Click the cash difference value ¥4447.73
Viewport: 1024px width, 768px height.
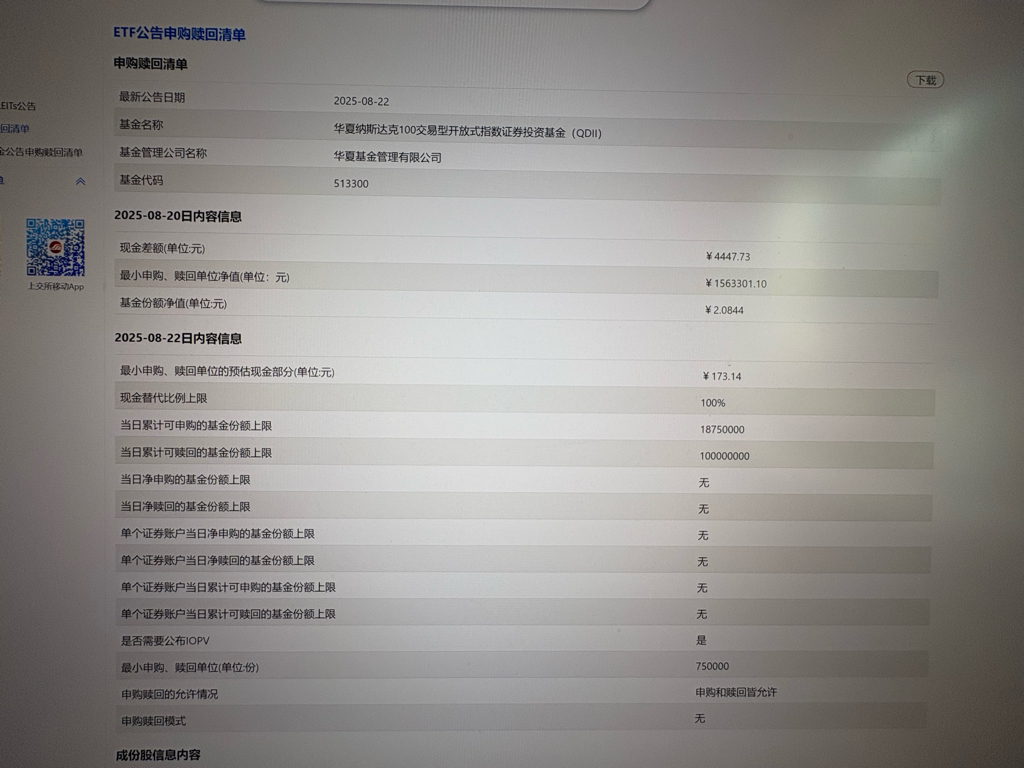tap(728, 257)
